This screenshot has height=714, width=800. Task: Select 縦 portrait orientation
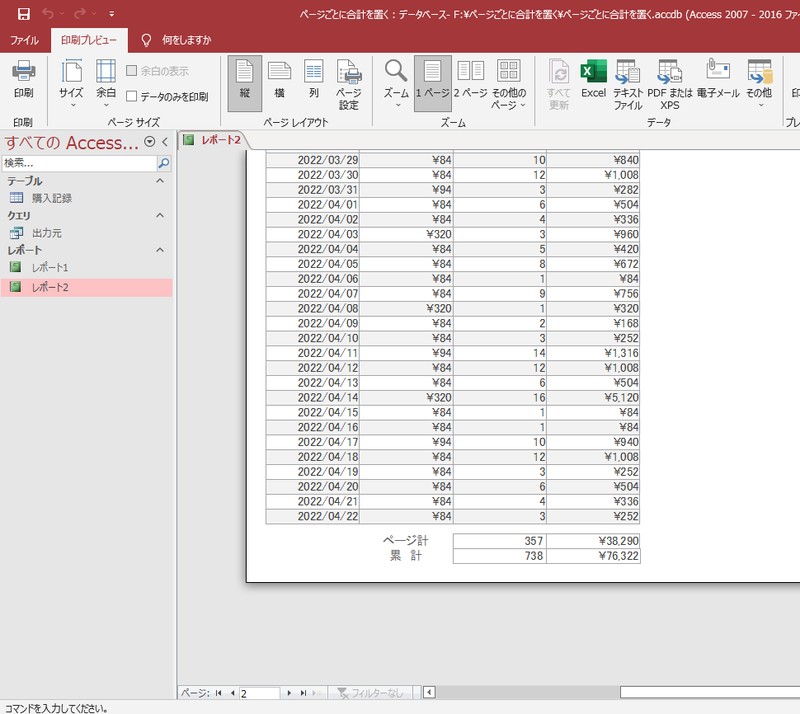[x=245, y=83]
